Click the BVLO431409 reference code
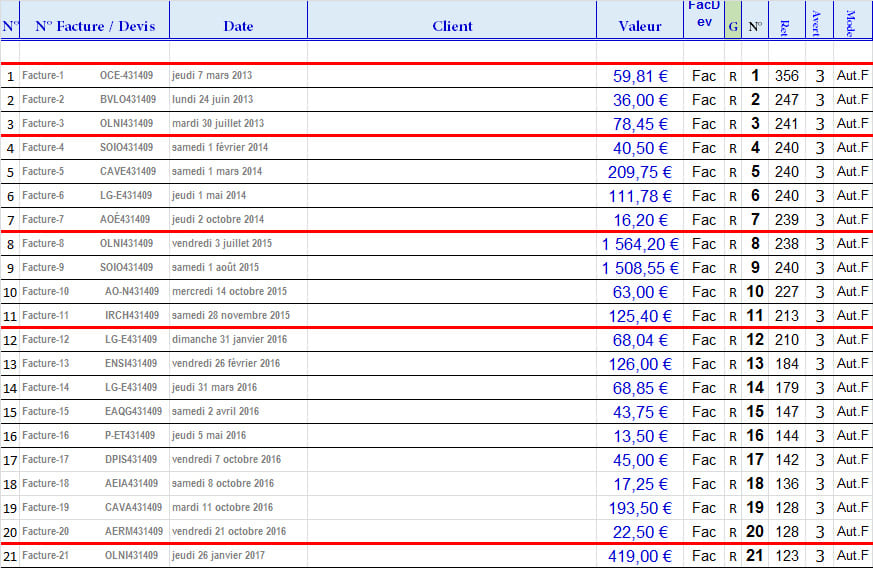This screenshot has height=568, width=873. 128,100
